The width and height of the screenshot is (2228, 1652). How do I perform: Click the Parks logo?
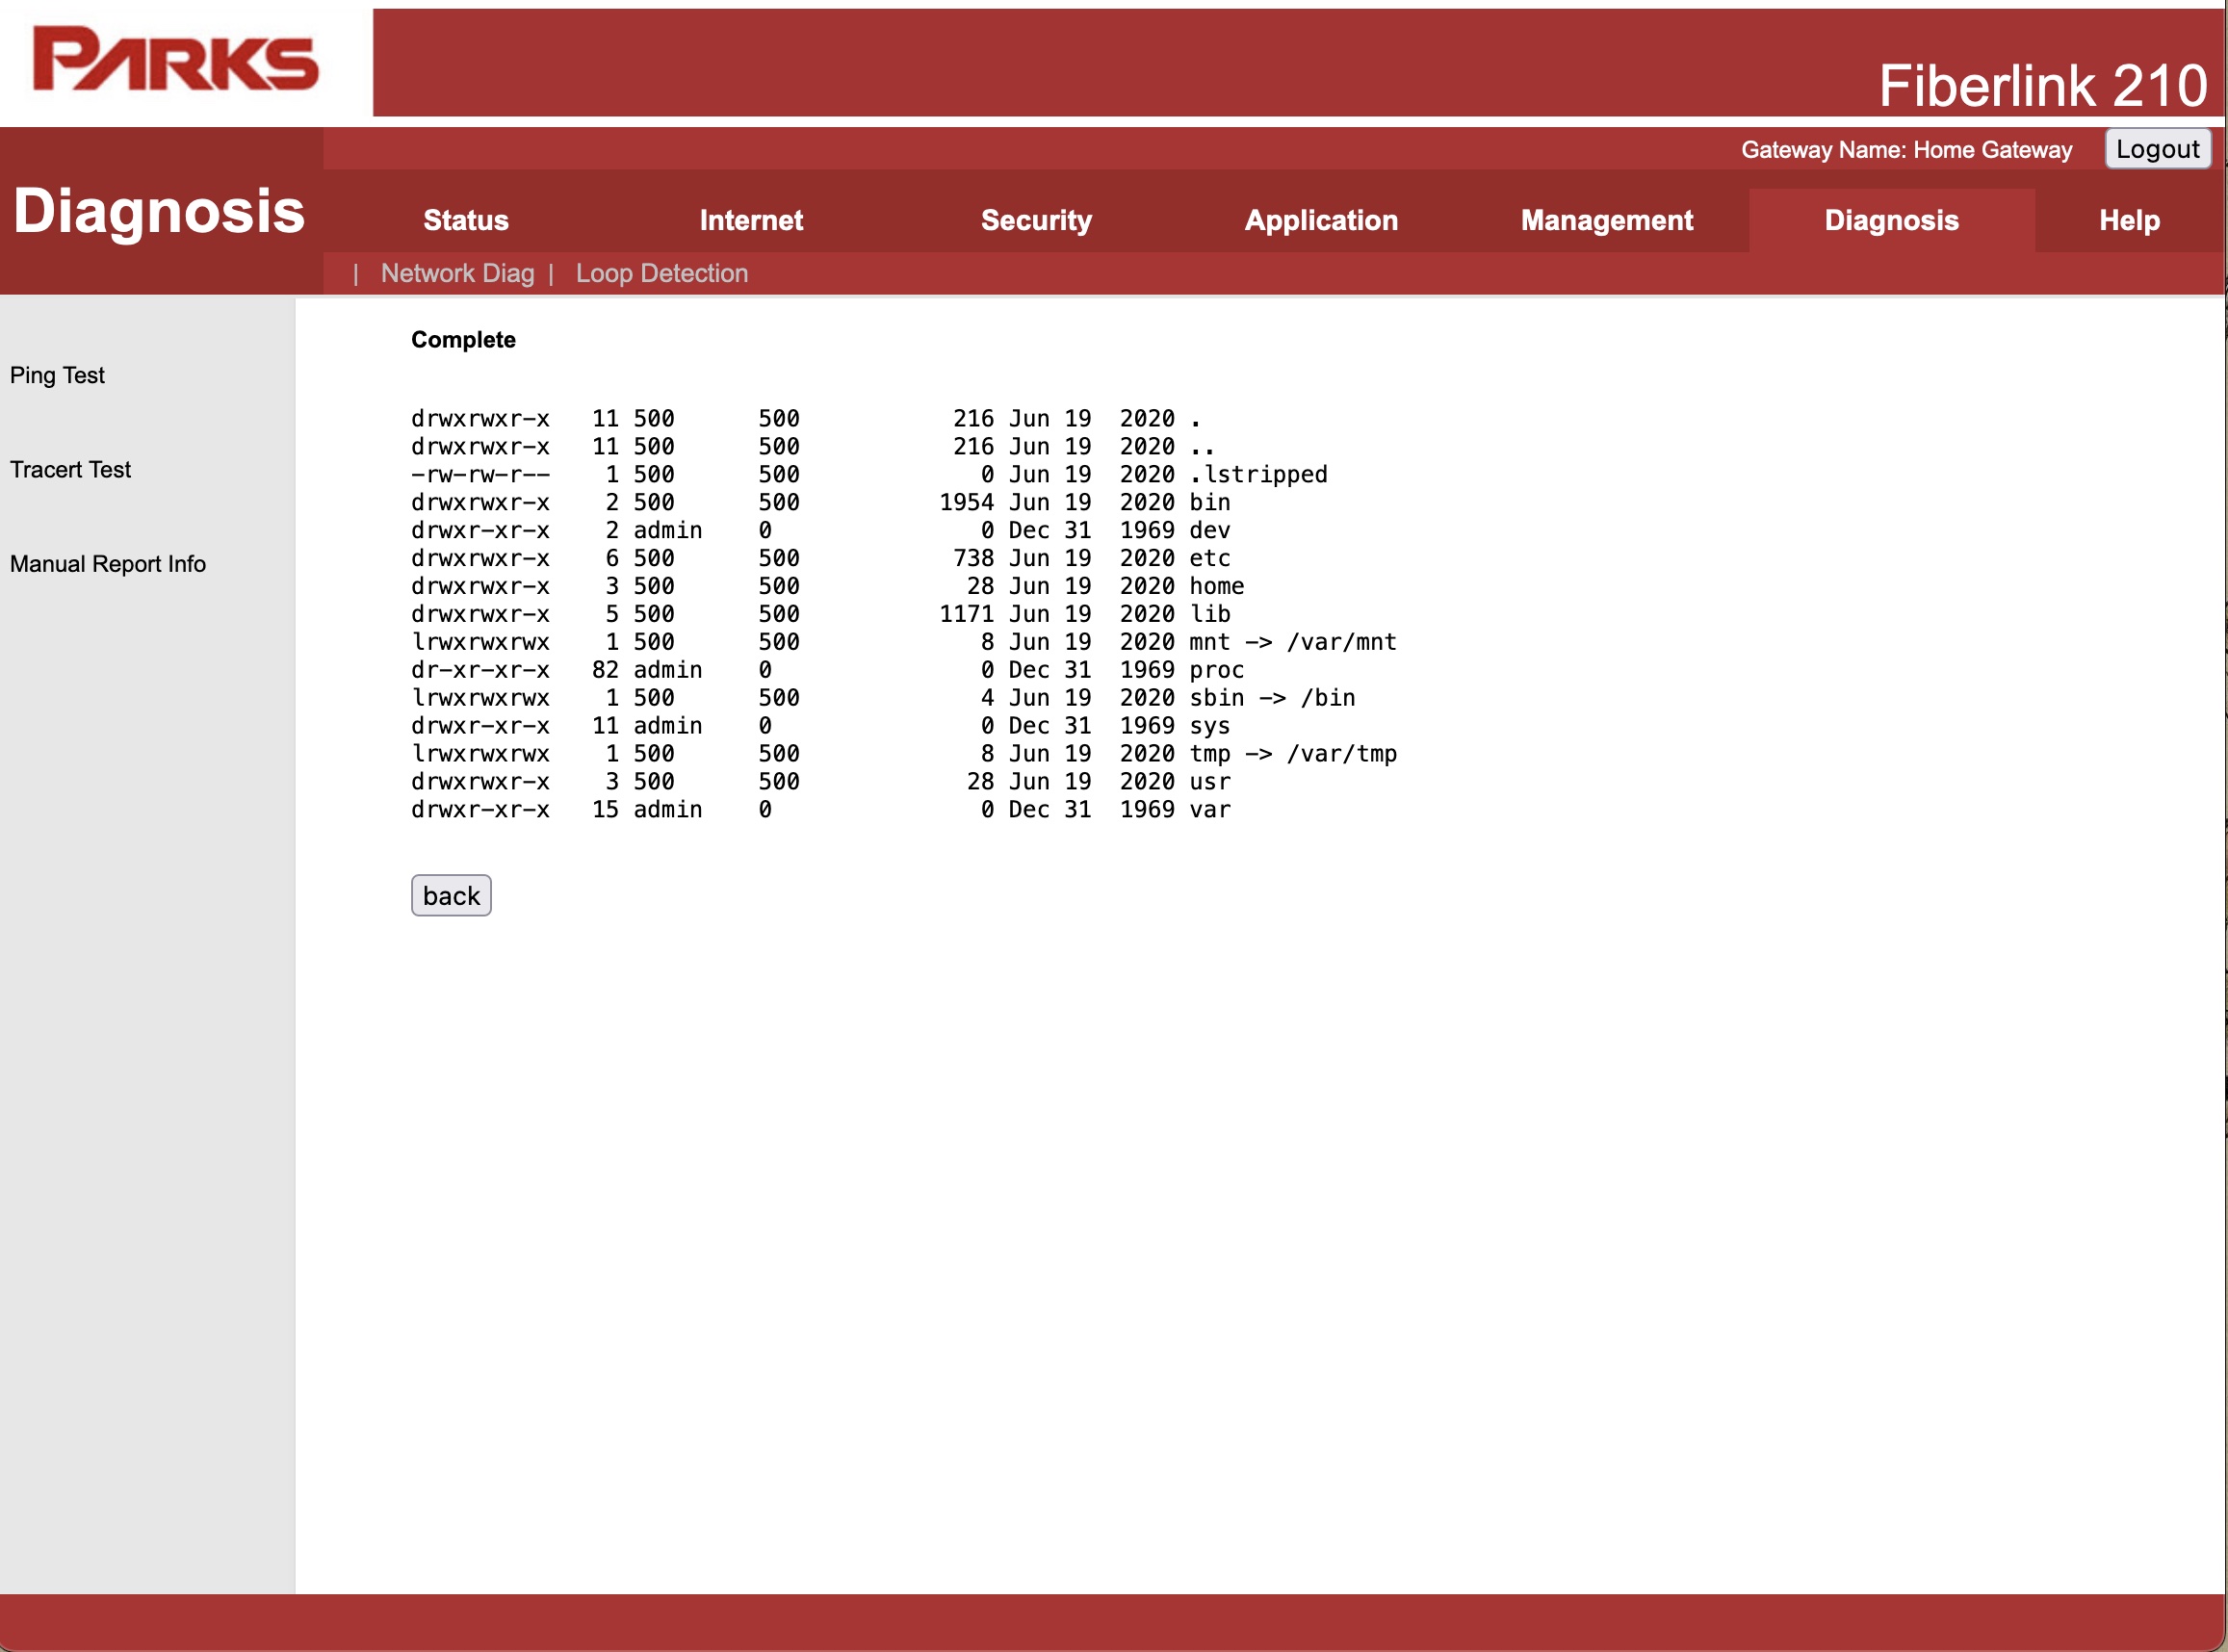tap(176, 60)
